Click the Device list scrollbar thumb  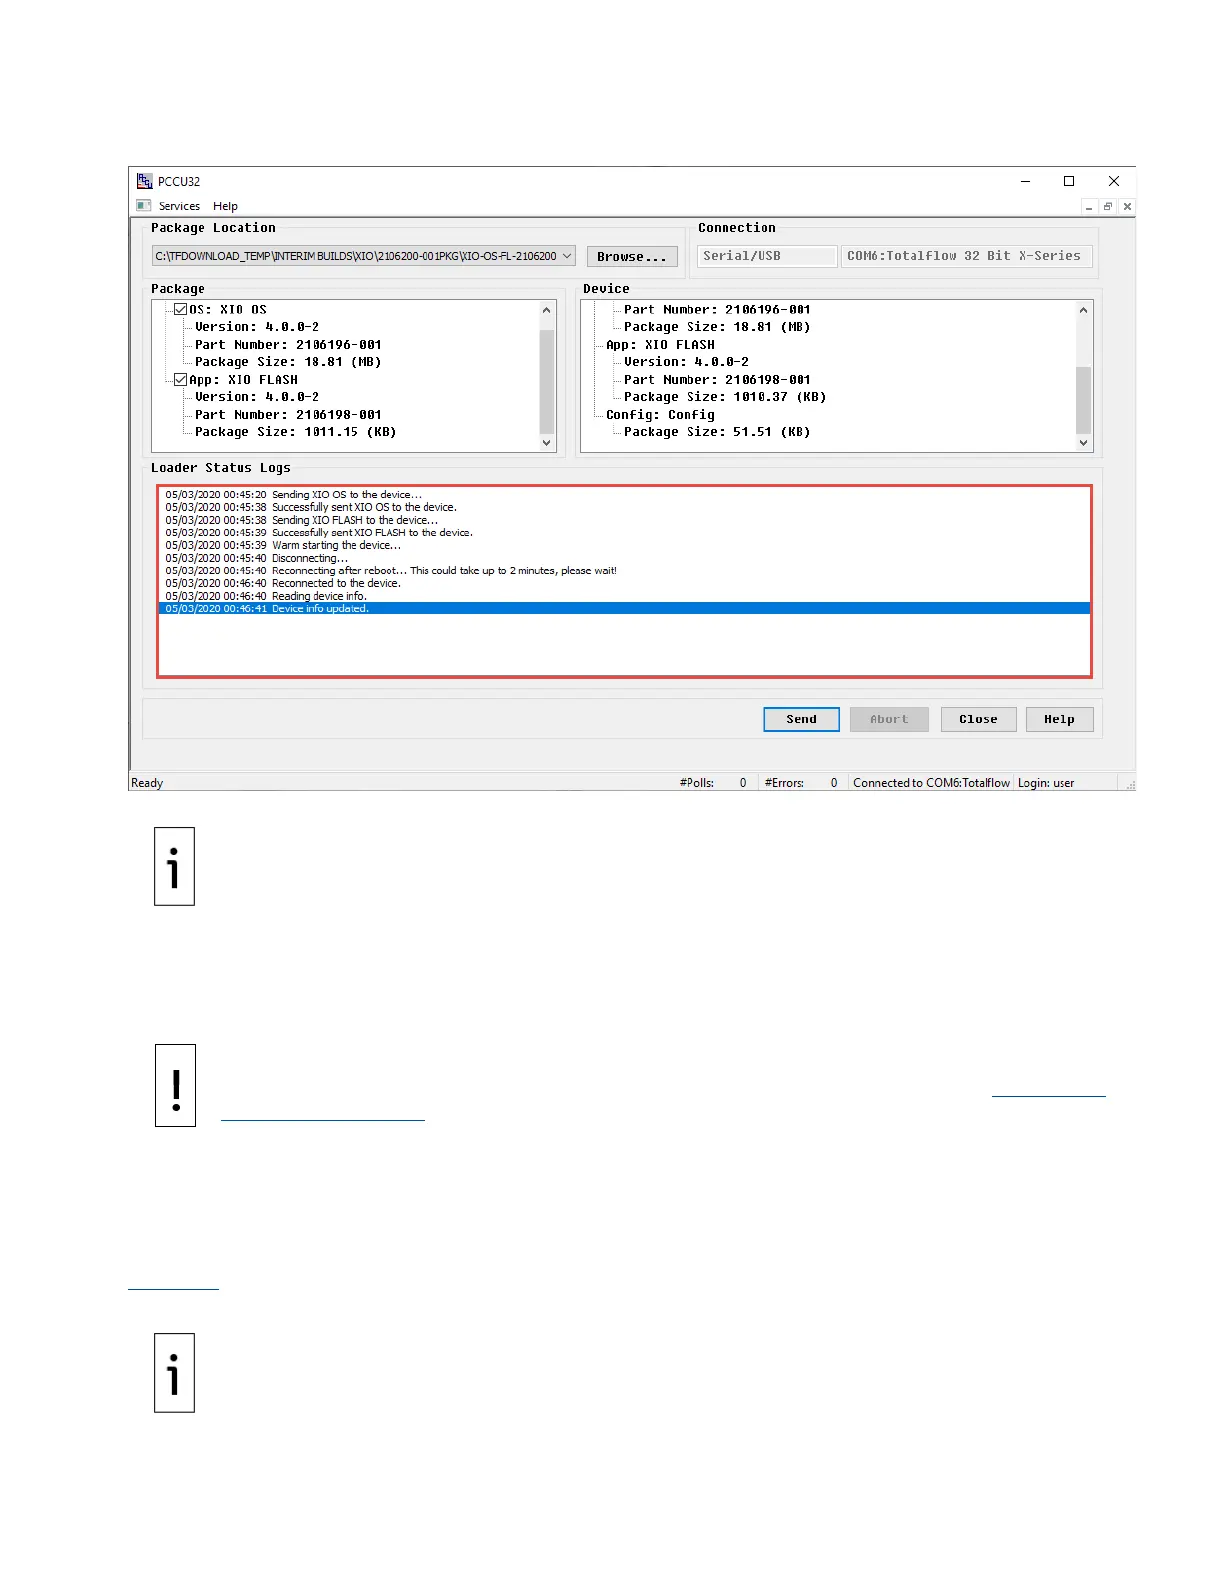[1084, 400]
